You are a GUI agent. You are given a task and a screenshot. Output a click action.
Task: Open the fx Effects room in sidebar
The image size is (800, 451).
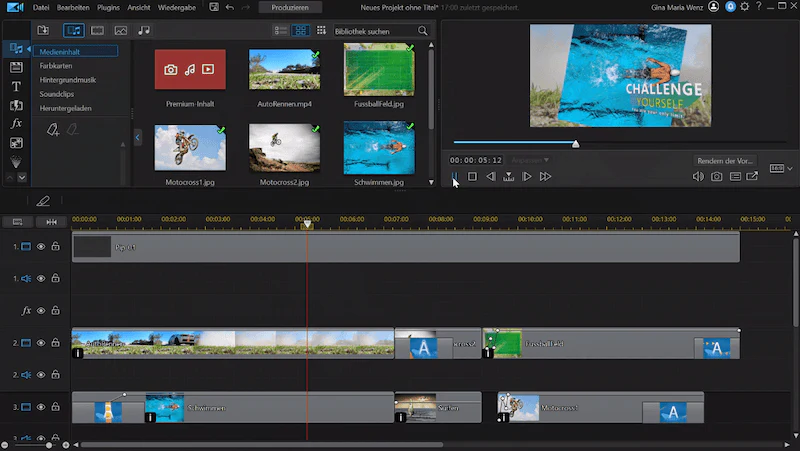(x=16, y=123)
